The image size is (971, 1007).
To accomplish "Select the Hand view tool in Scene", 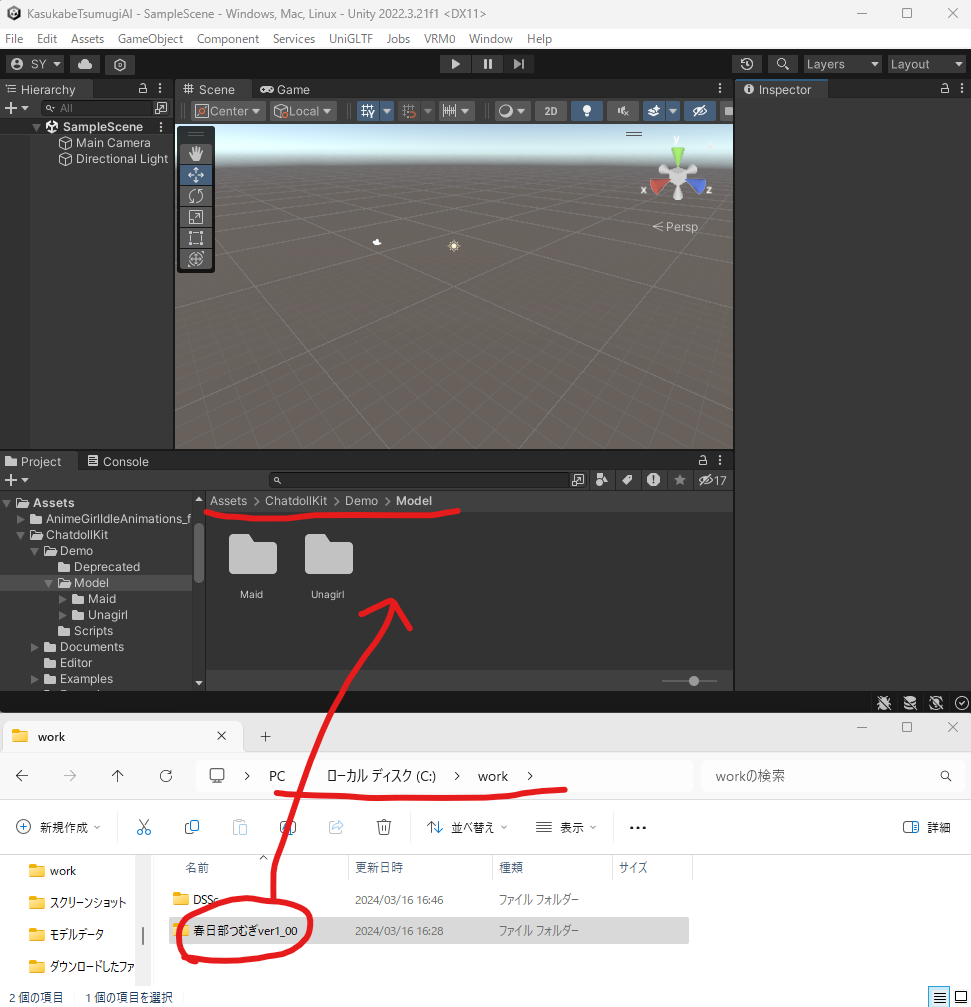I will click(x=196, y=153).
